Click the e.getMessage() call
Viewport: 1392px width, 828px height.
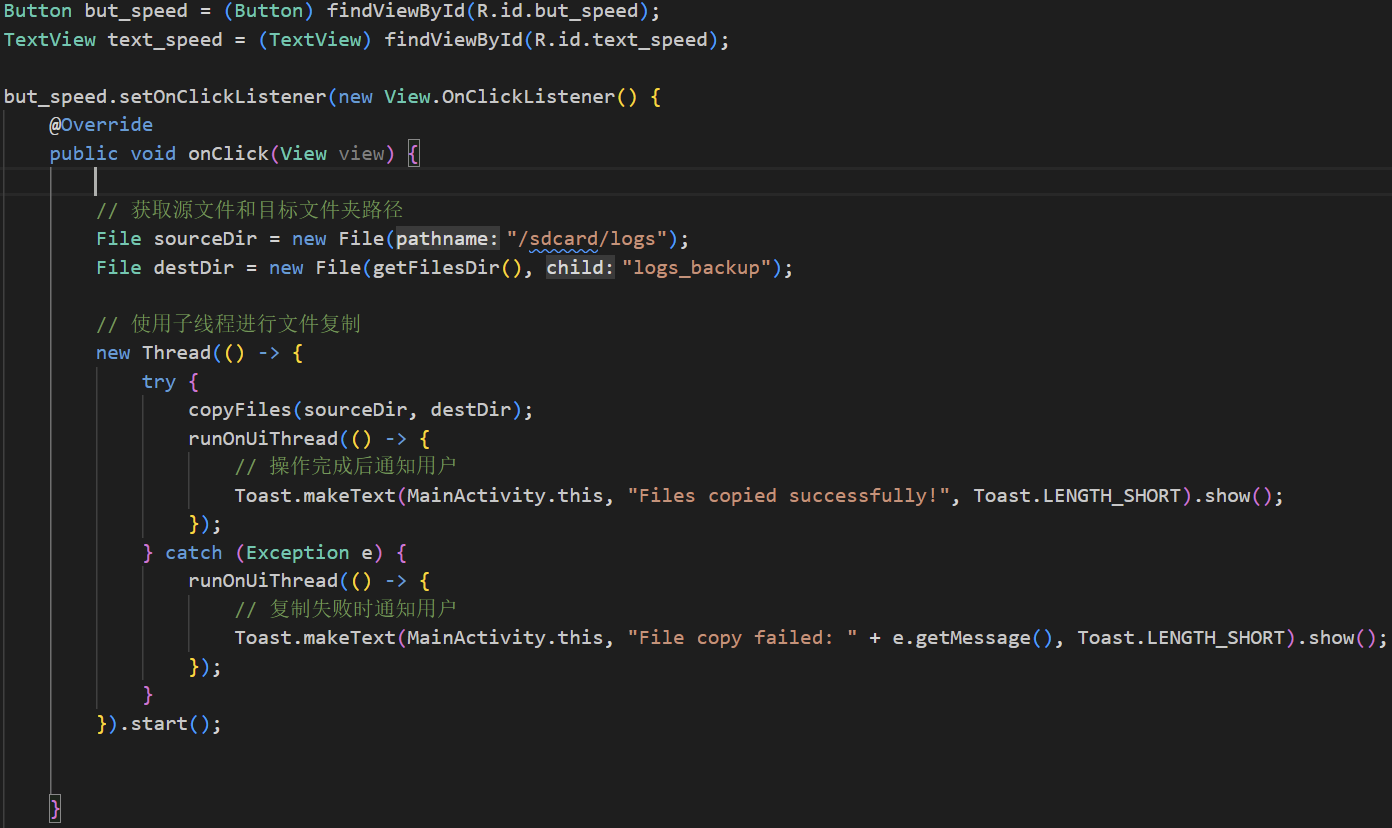(973, 638)
